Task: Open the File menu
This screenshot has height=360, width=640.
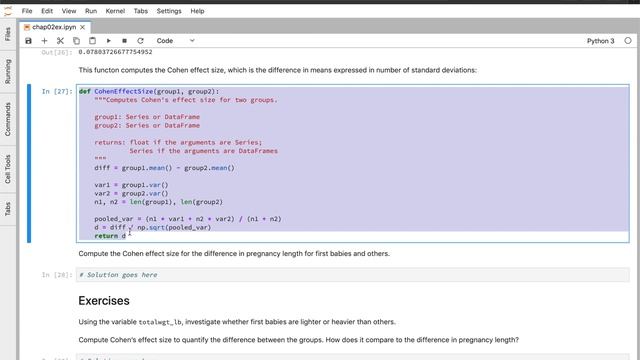Action: 27,11
